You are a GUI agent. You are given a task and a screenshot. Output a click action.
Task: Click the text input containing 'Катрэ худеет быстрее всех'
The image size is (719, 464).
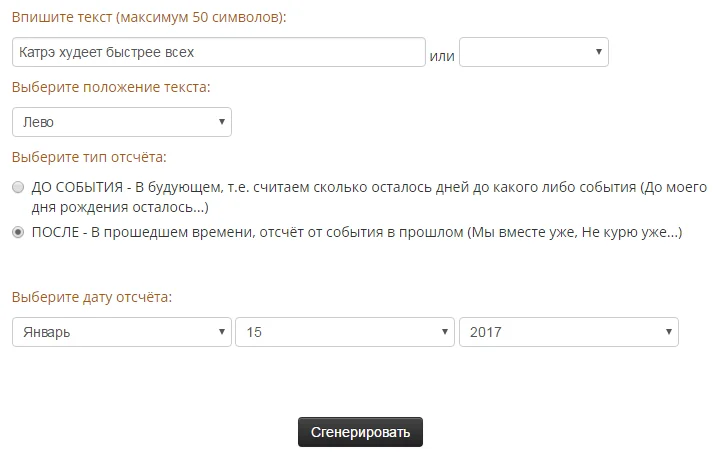tap(219, 52)
